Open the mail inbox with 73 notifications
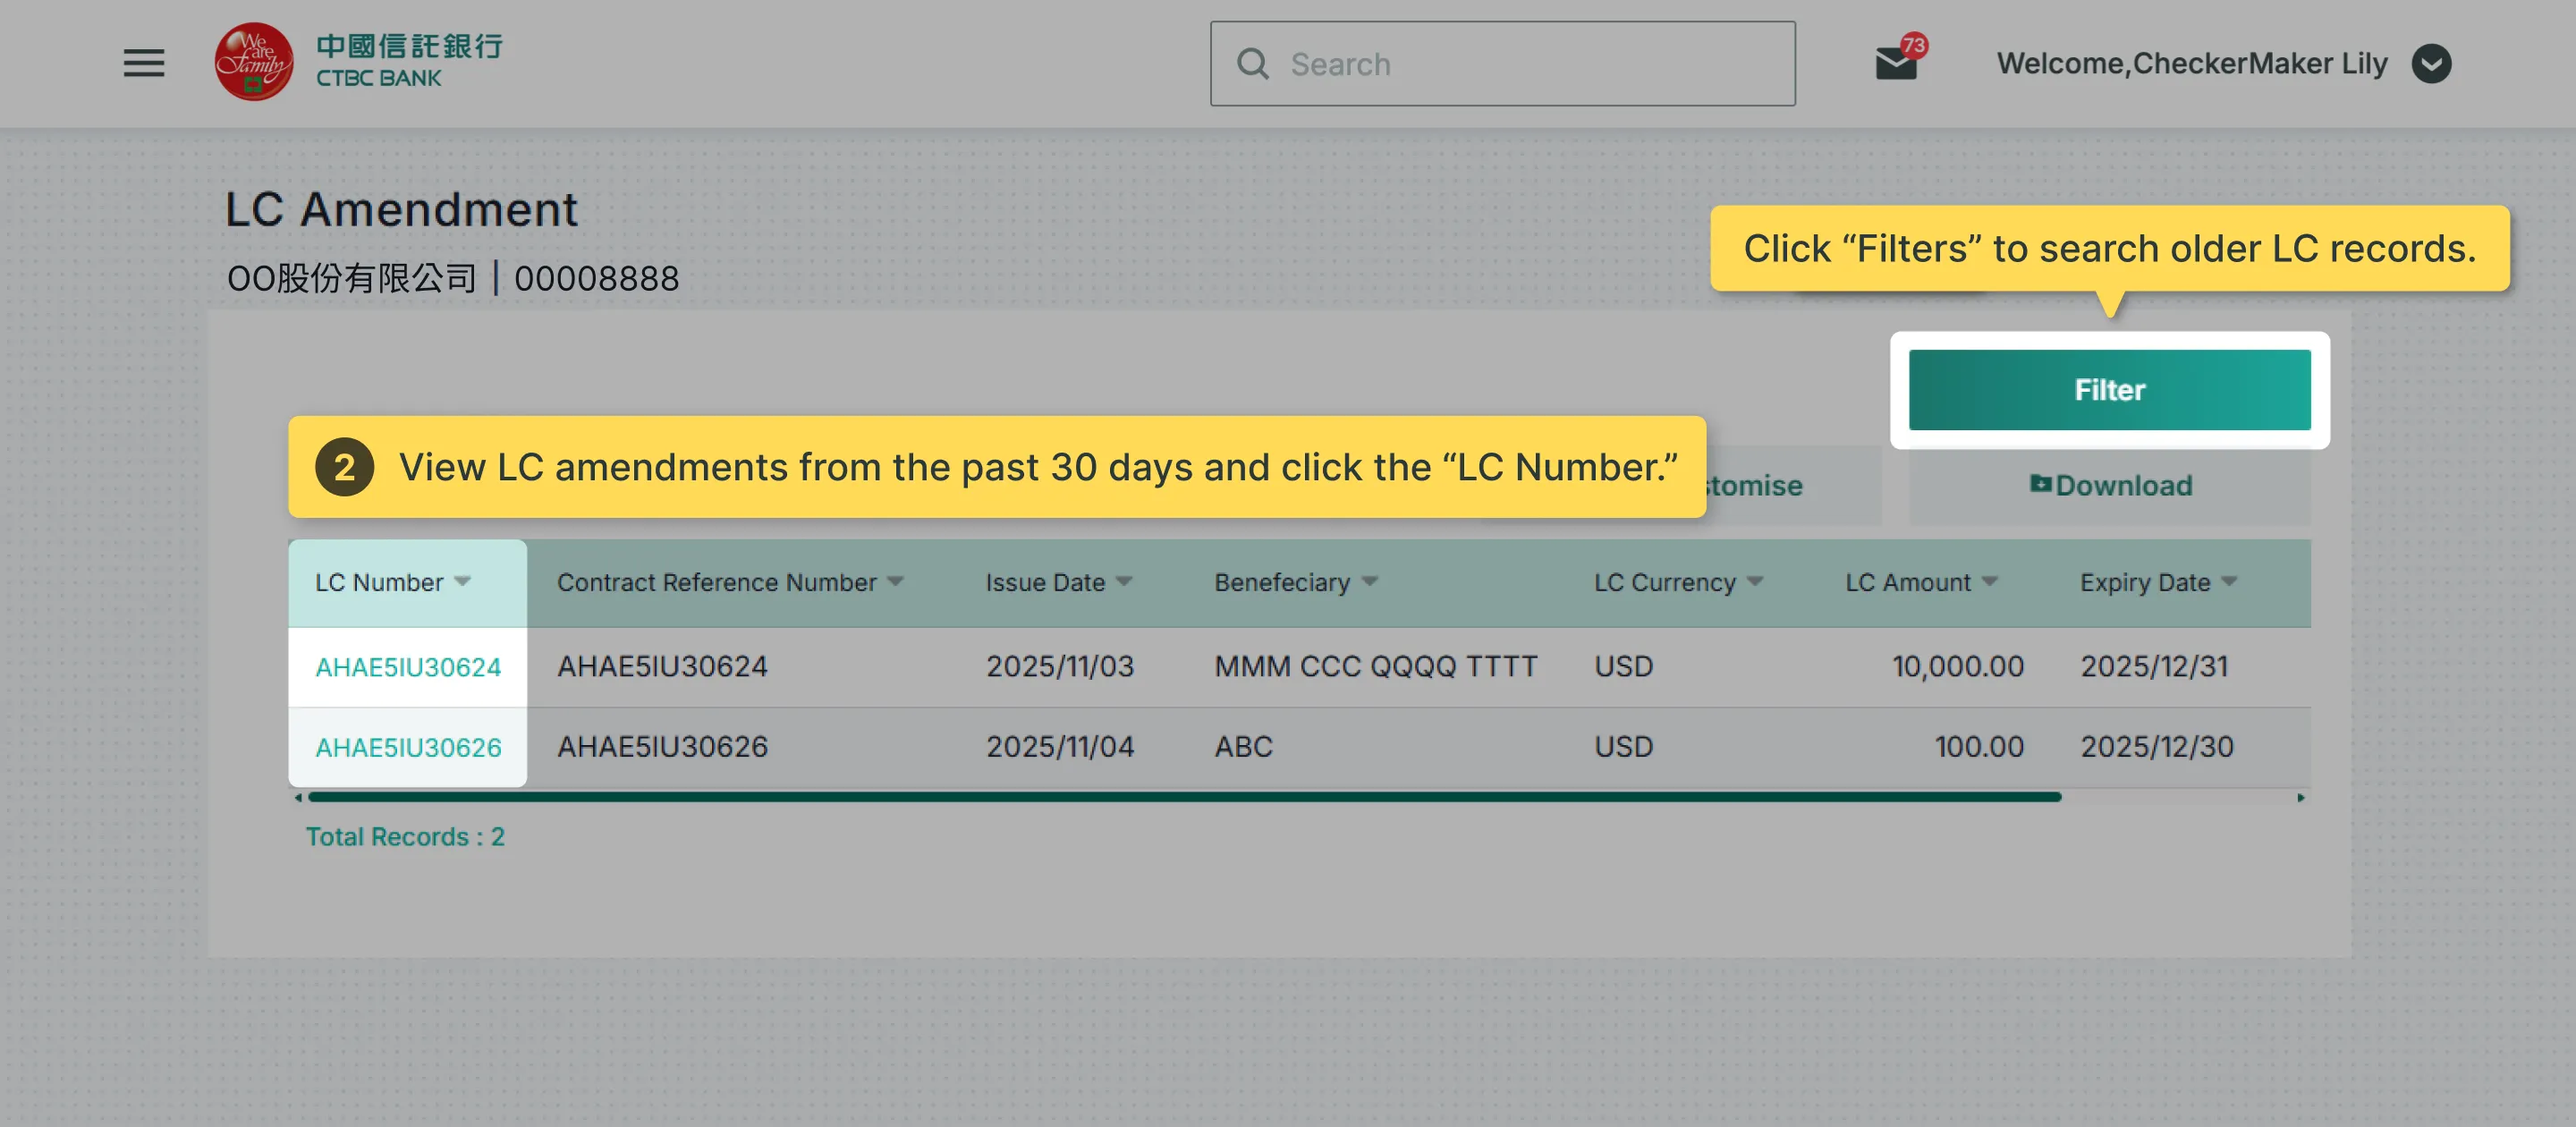 (x=1897, y=63)
